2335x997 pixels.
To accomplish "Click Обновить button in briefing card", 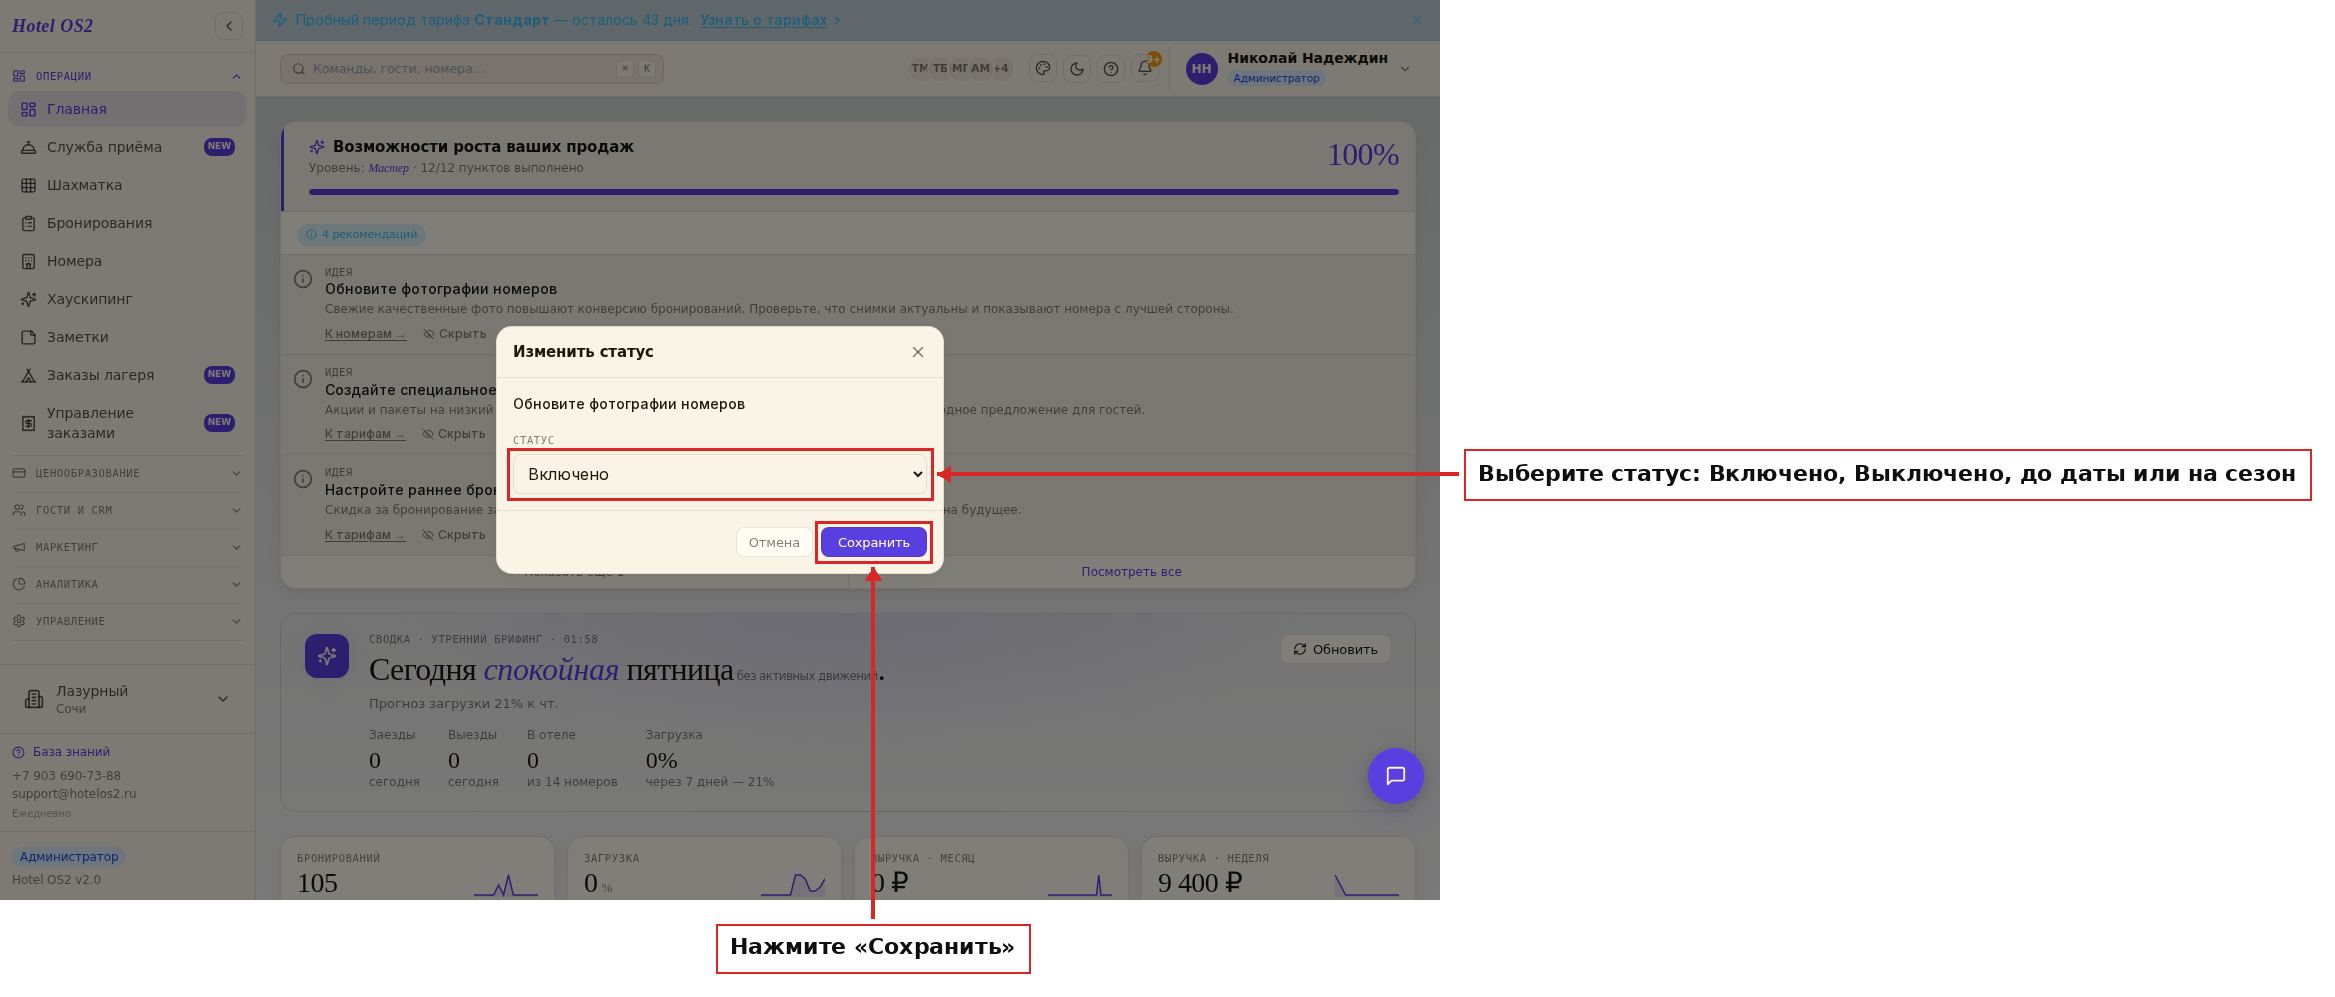I will click(1335, 649).
